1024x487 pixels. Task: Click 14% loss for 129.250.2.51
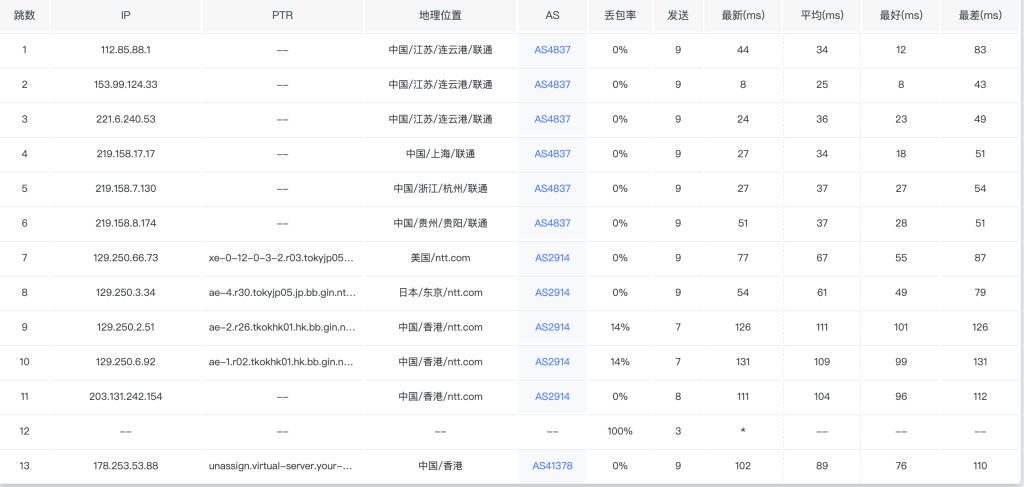pyautogui.click(x=620, y=327)
